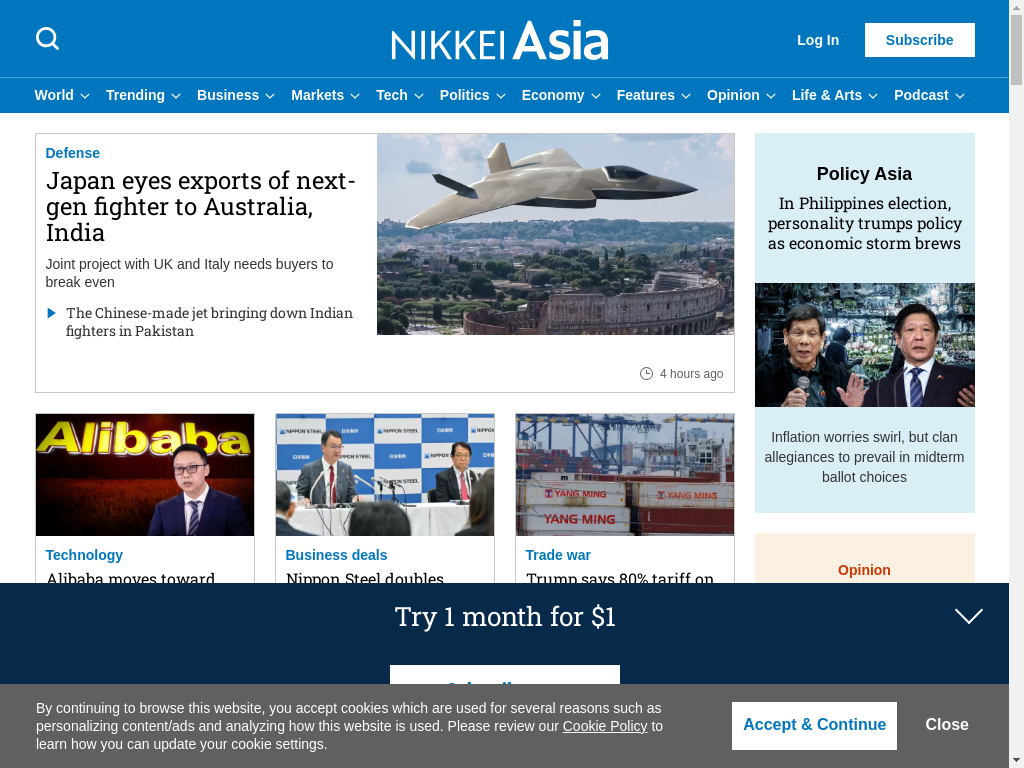Open the Tech section
This screenshot has height=768, width=1024.
(392, 95)
